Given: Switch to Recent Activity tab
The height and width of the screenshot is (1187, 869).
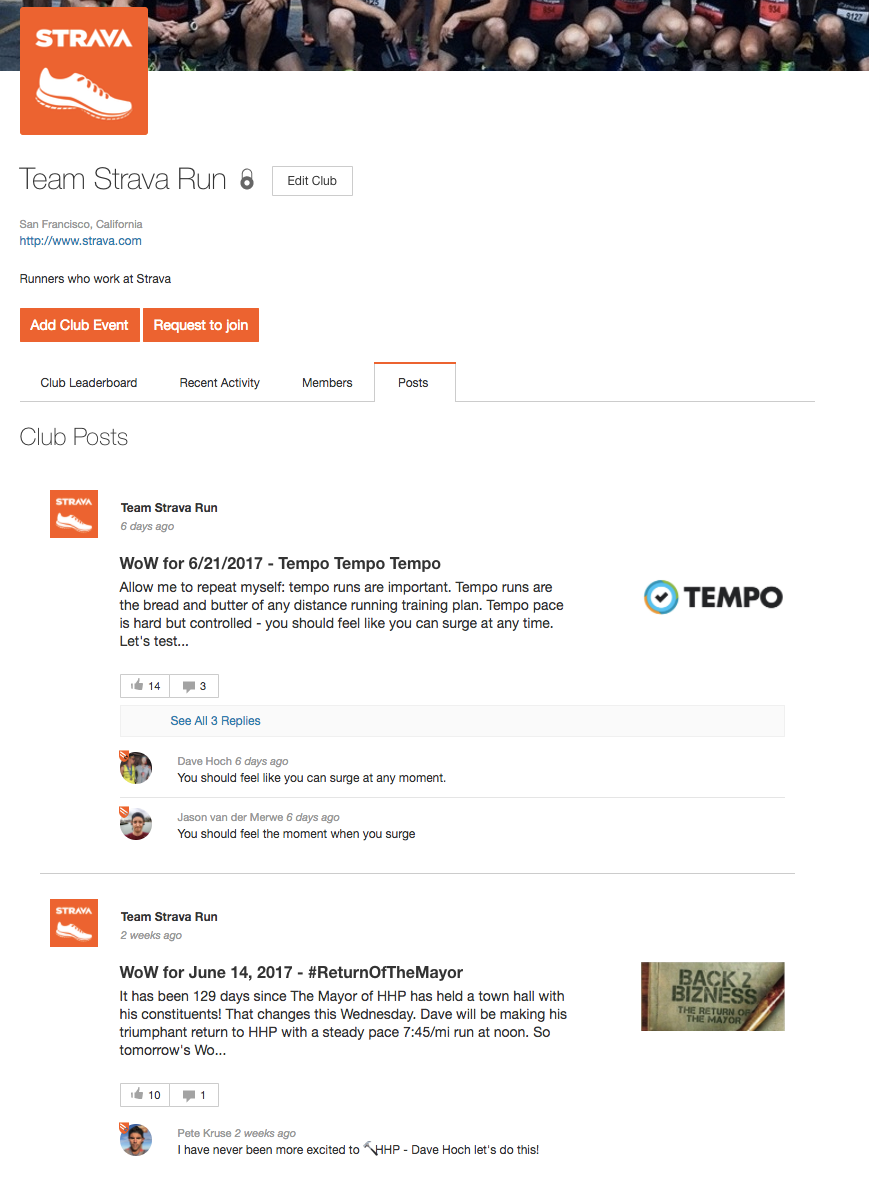Looking at the screenshot, I should click(x=220, y=383).
